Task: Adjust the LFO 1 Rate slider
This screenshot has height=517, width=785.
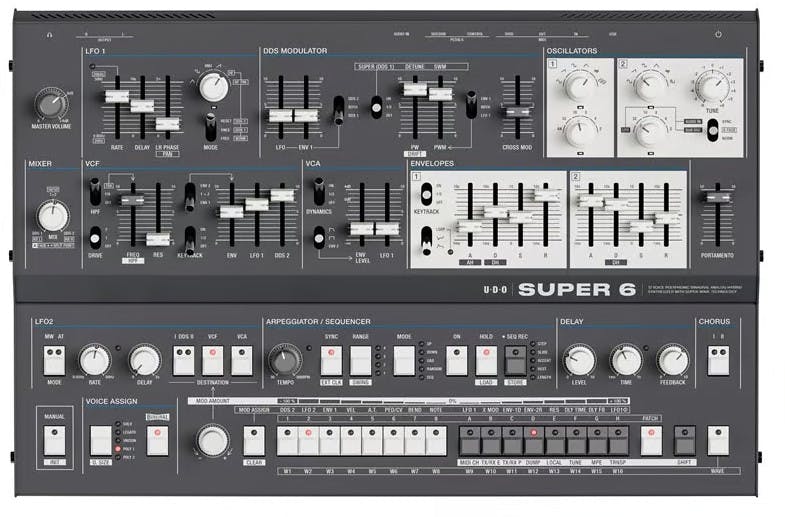Action: tap(117, 97)
